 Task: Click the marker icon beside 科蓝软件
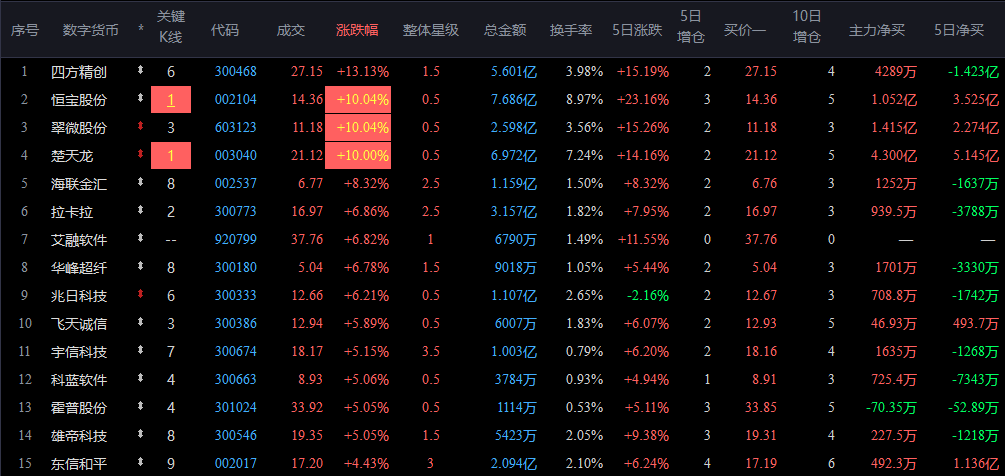tap(141, 378)
